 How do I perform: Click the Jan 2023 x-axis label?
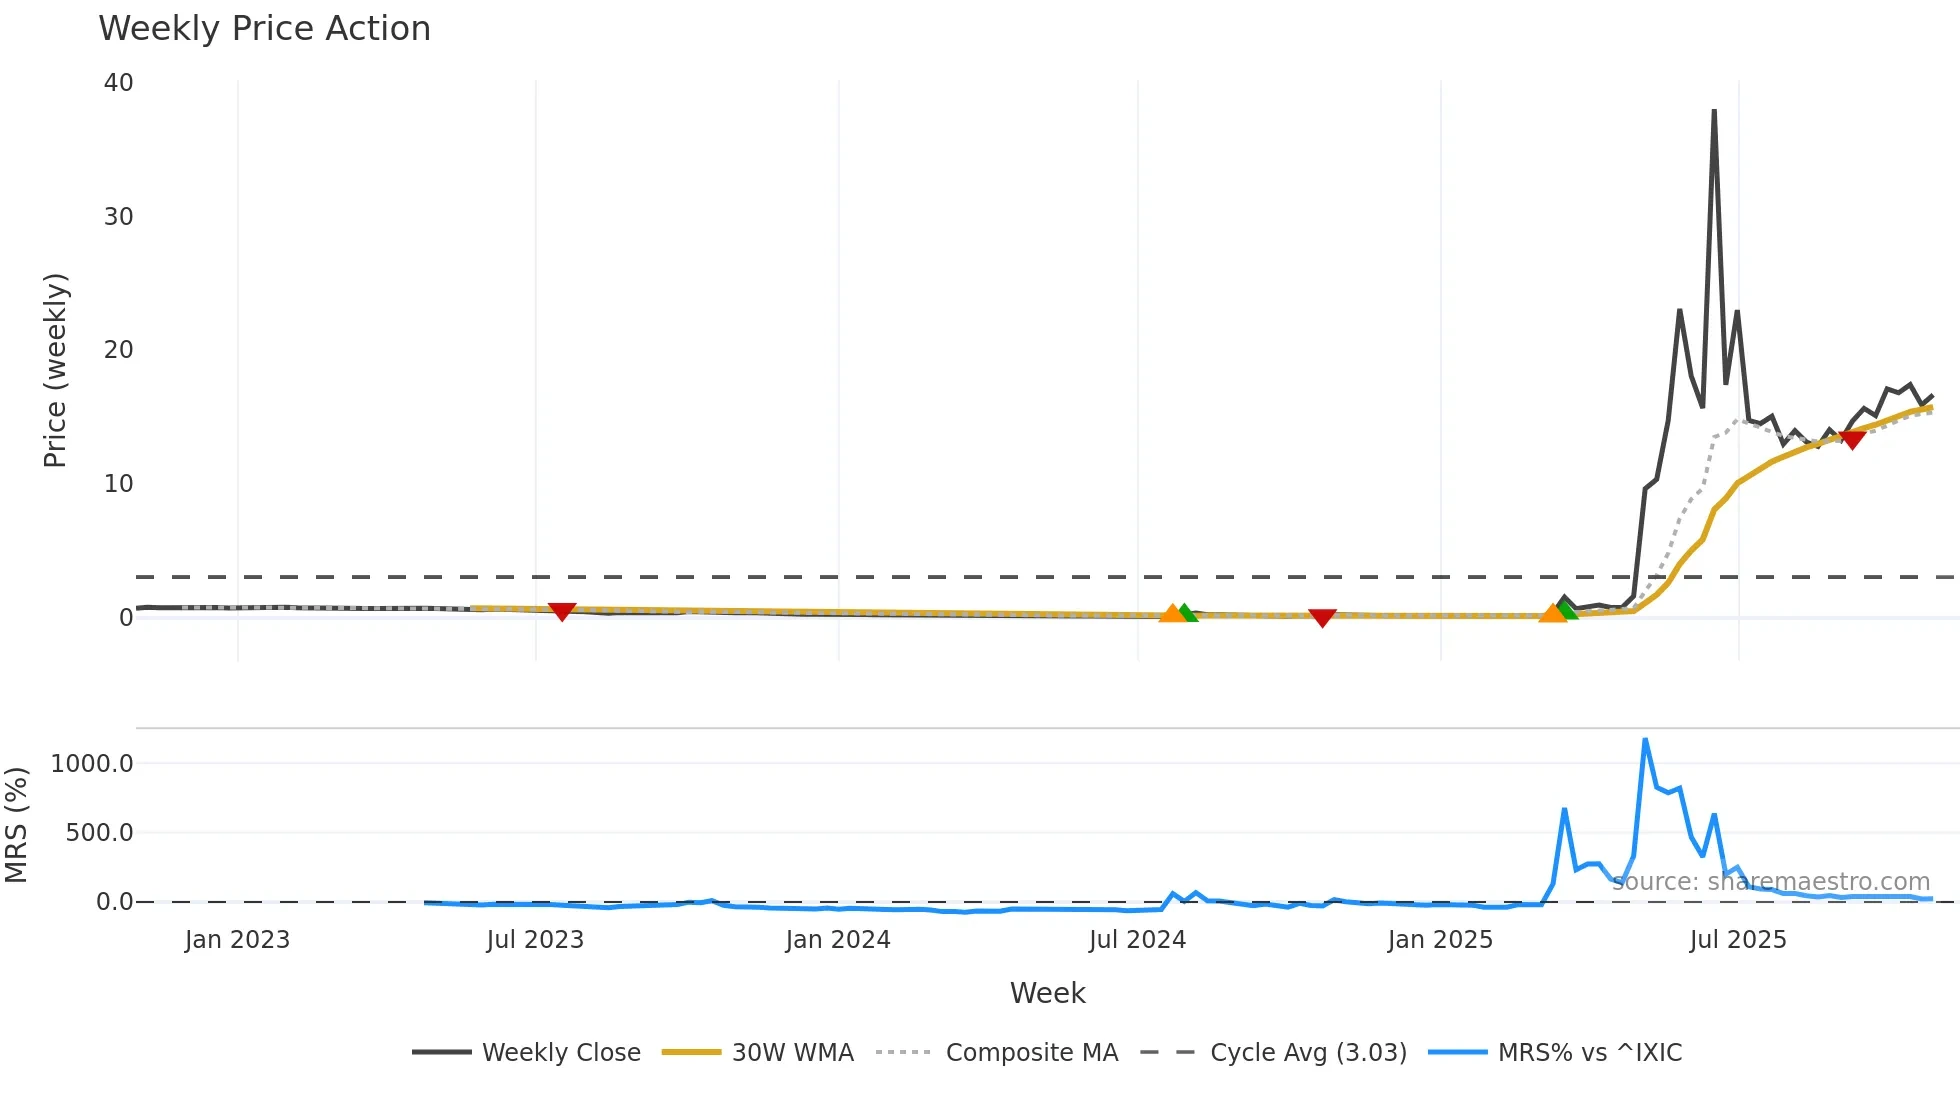237,940
